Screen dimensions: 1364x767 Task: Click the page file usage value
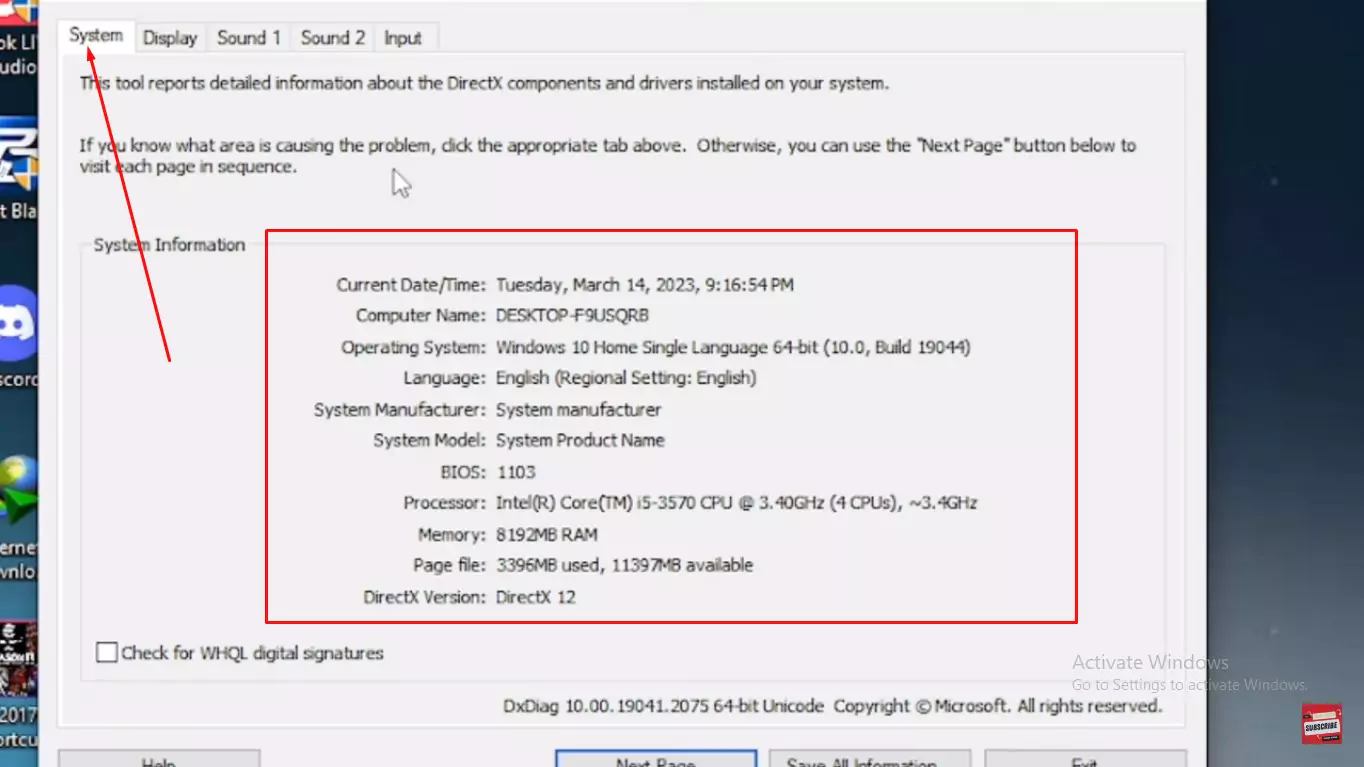point(624,566)
